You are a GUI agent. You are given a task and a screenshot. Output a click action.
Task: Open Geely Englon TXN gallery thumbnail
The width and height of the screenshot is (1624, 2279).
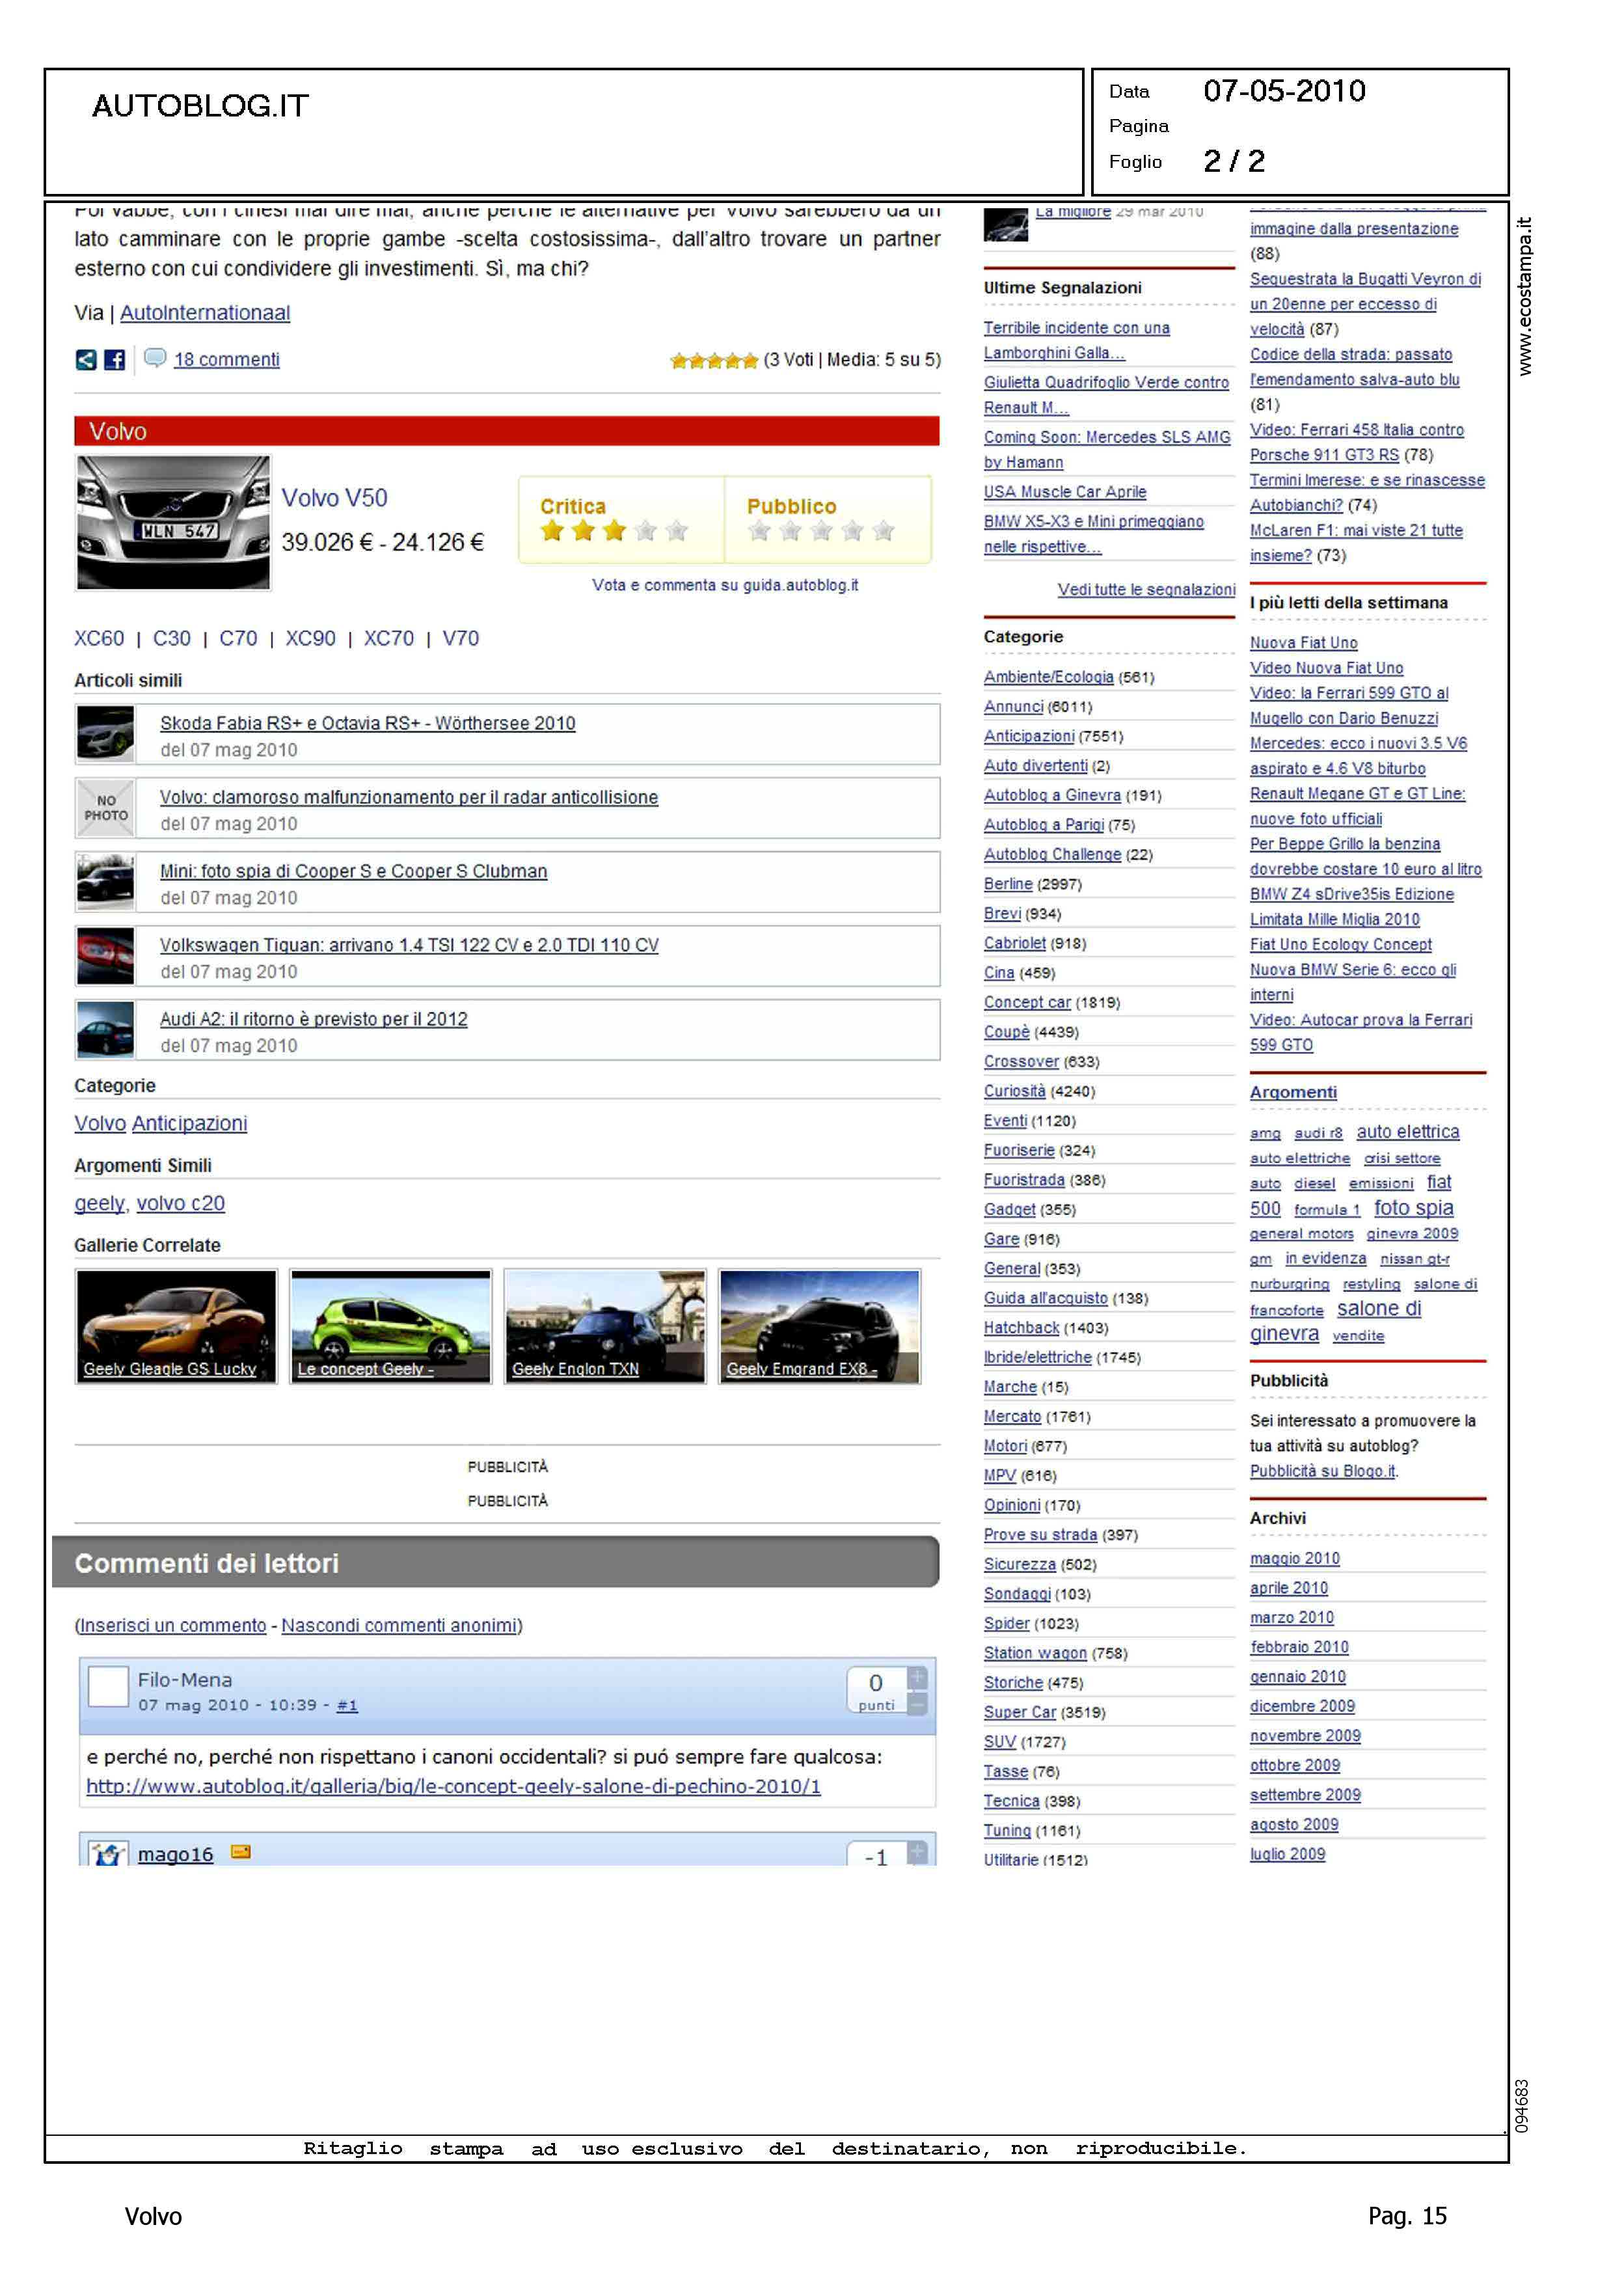pos(605,1327)
